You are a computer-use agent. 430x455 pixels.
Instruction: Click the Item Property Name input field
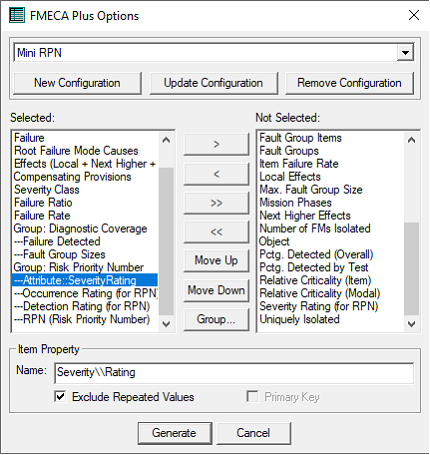tap(234, 373)
